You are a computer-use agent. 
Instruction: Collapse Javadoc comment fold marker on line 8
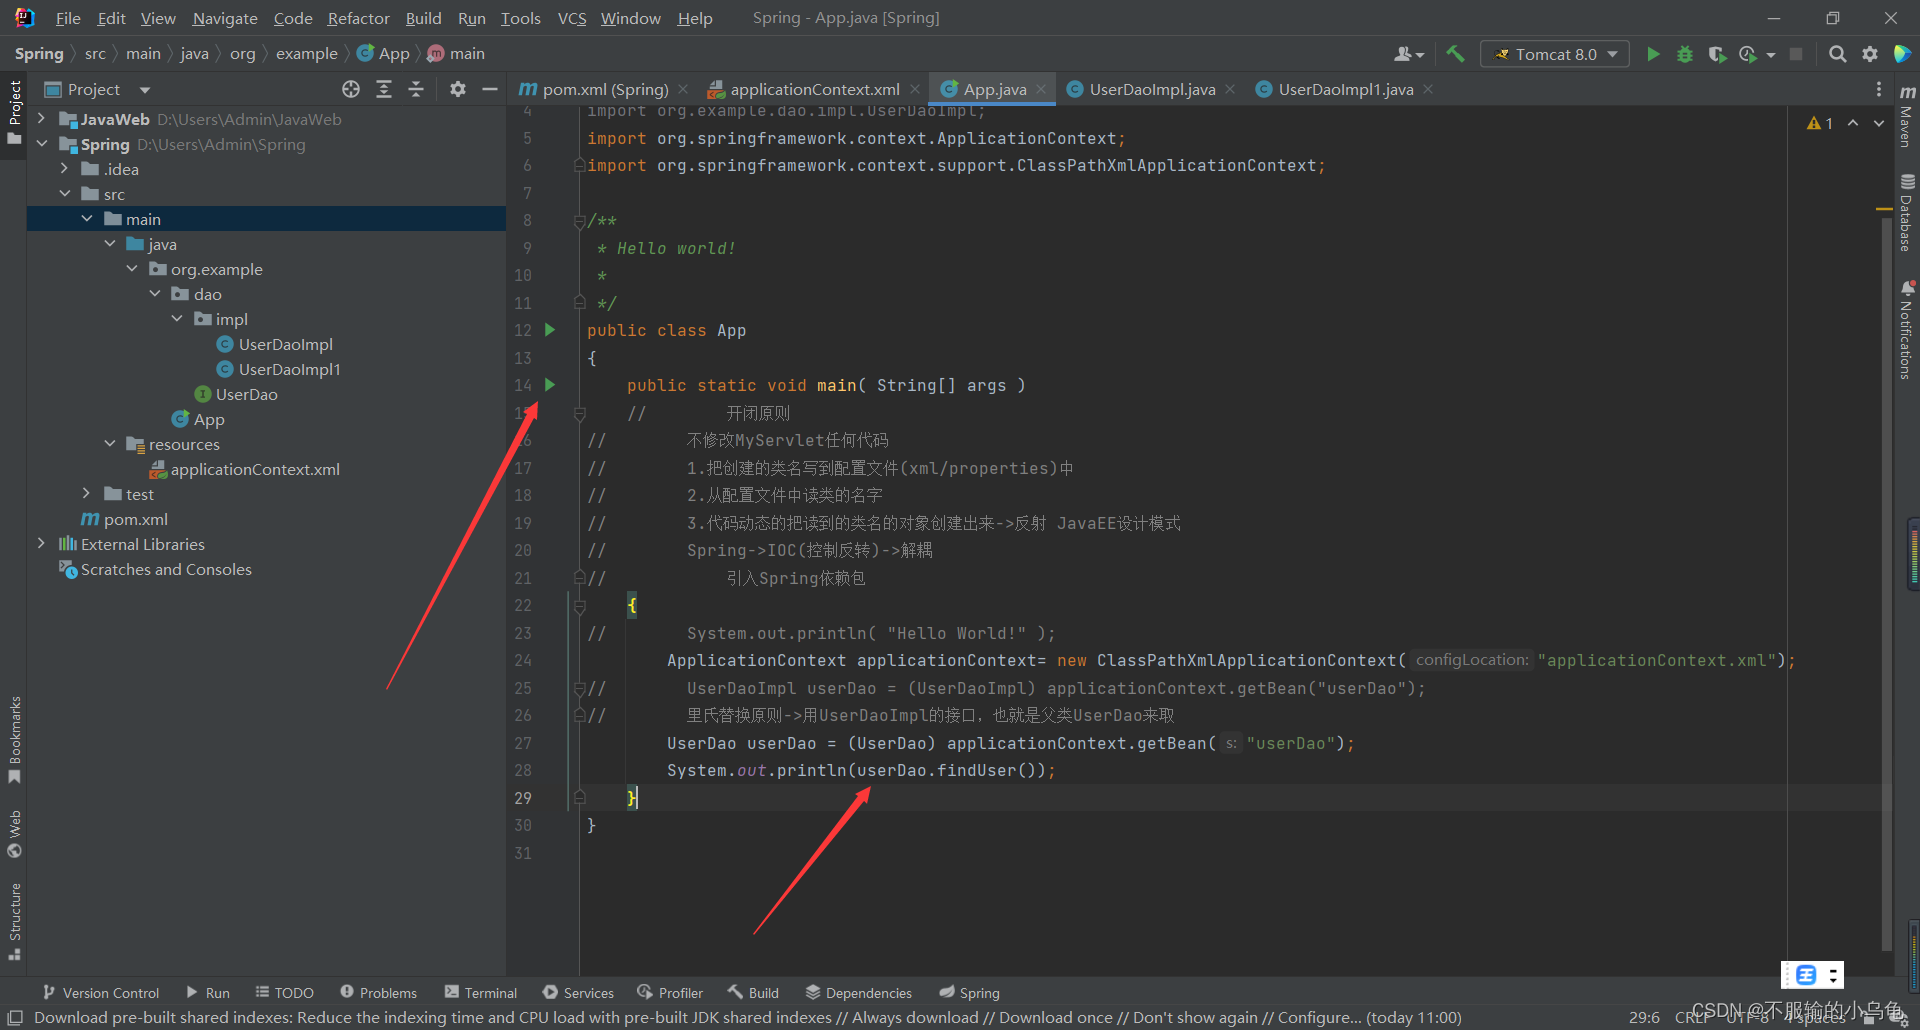(579, 221)
